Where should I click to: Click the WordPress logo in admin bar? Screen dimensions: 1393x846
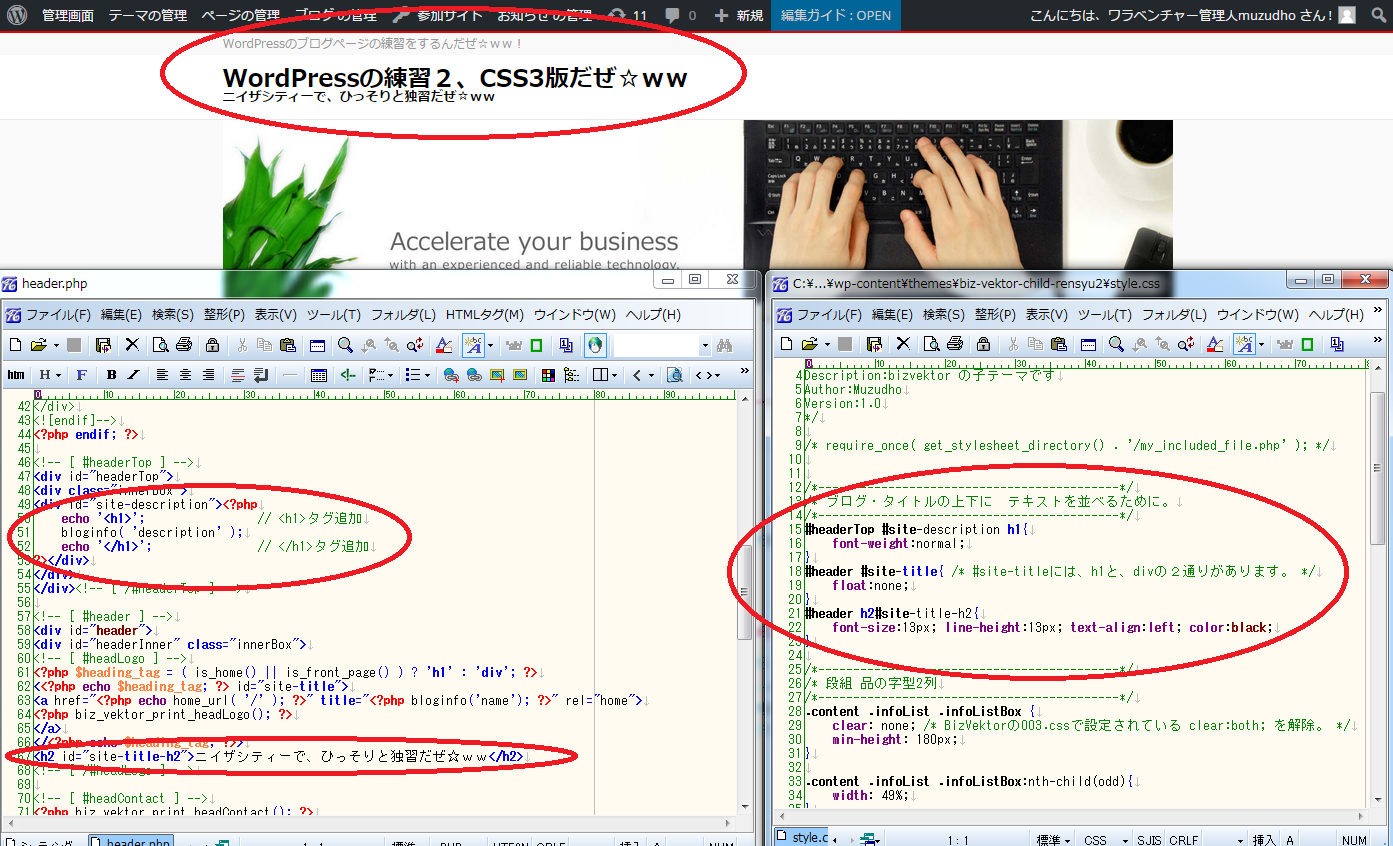[x=16, y=15]
